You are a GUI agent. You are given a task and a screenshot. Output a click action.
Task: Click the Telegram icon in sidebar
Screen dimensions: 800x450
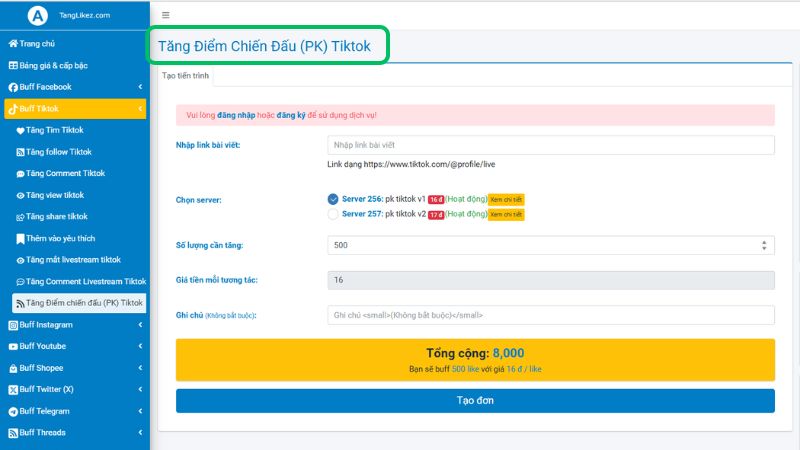(x=13, y=412)
